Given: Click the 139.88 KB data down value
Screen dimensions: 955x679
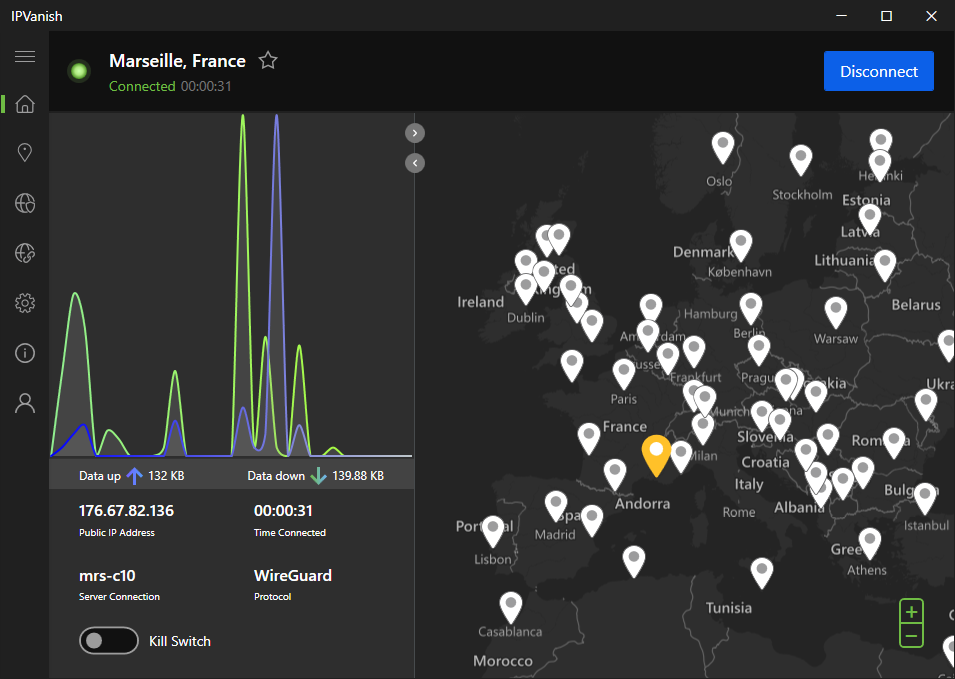Looking at the screenshot, I should (358, 476).
